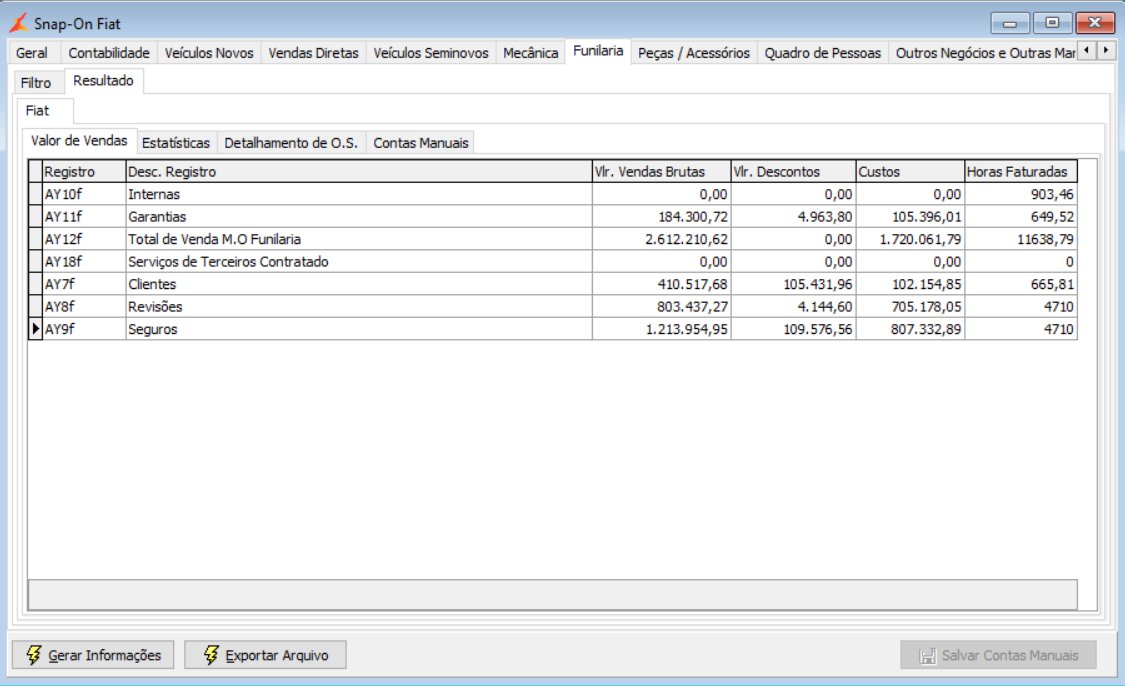This screenshot has width=1125, height=686.
Task: Click the row pointer arrow beside AY9f
Action: (x=35, y=329)
